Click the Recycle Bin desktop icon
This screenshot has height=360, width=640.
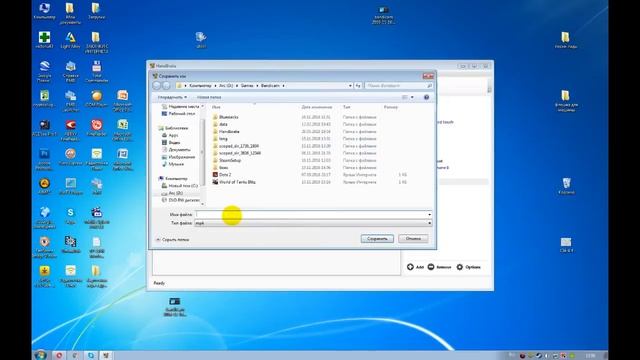pyautogui.click(x=566, y=186)
